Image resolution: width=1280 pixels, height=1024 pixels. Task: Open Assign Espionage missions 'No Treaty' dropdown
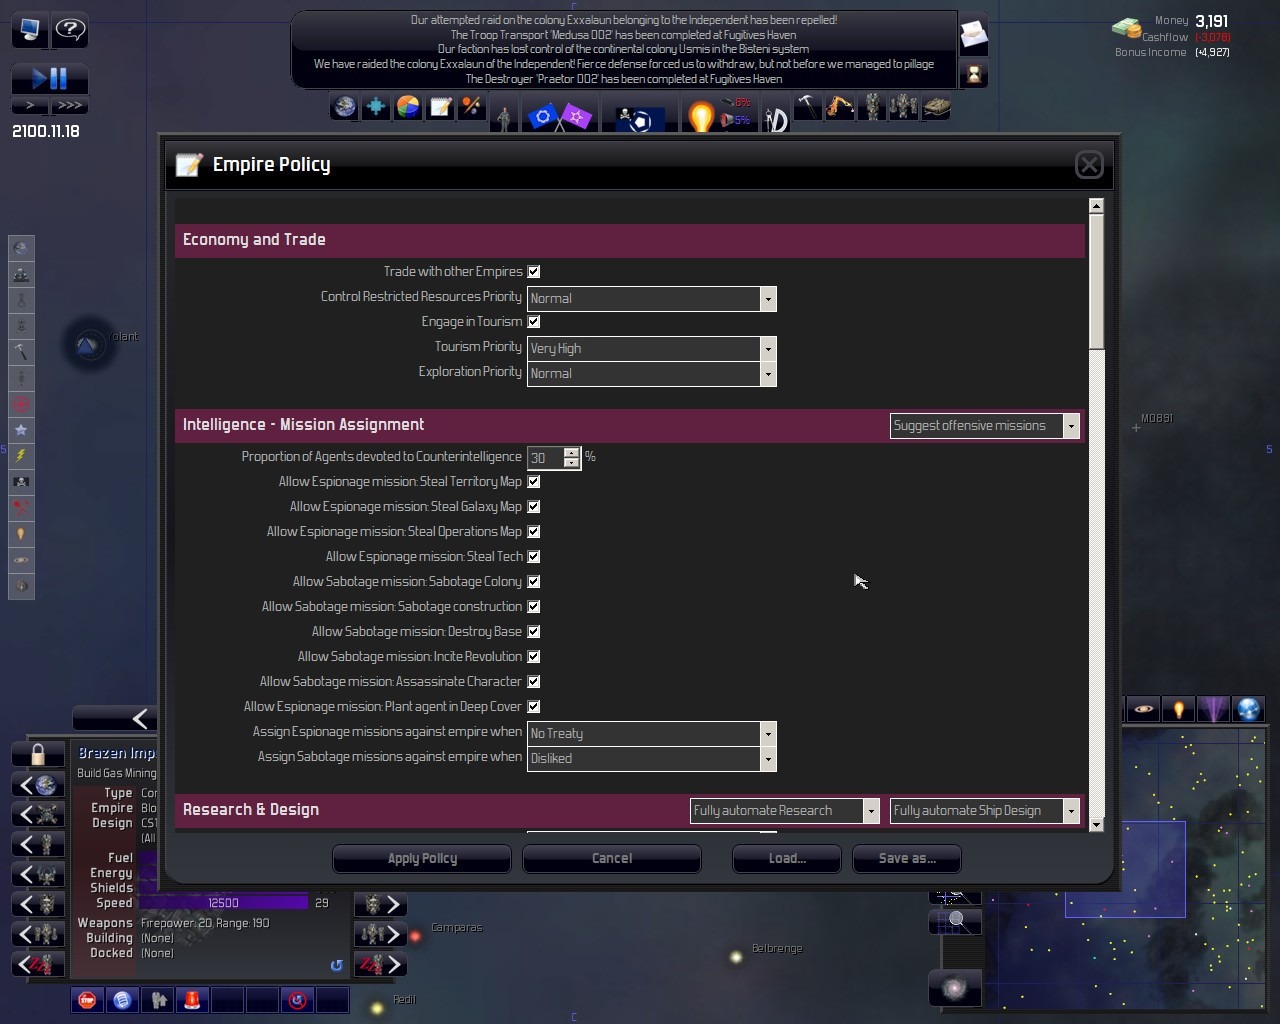(x=767, y=734)
